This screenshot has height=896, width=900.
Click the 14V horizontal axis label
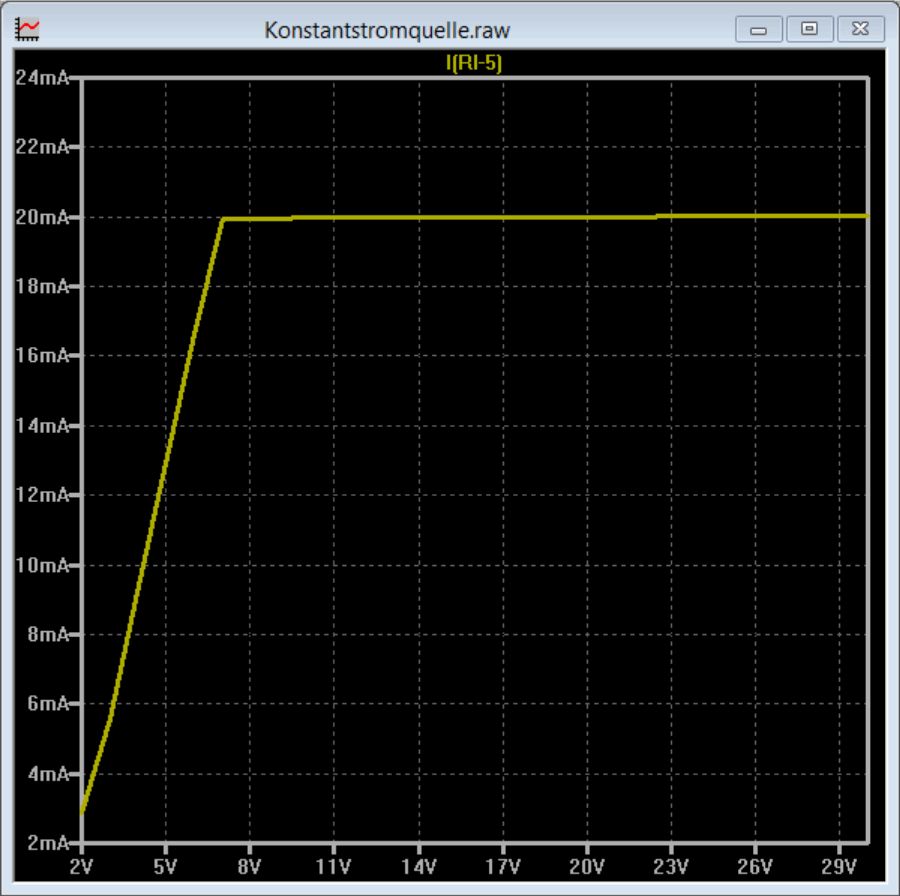click(418, 866)
